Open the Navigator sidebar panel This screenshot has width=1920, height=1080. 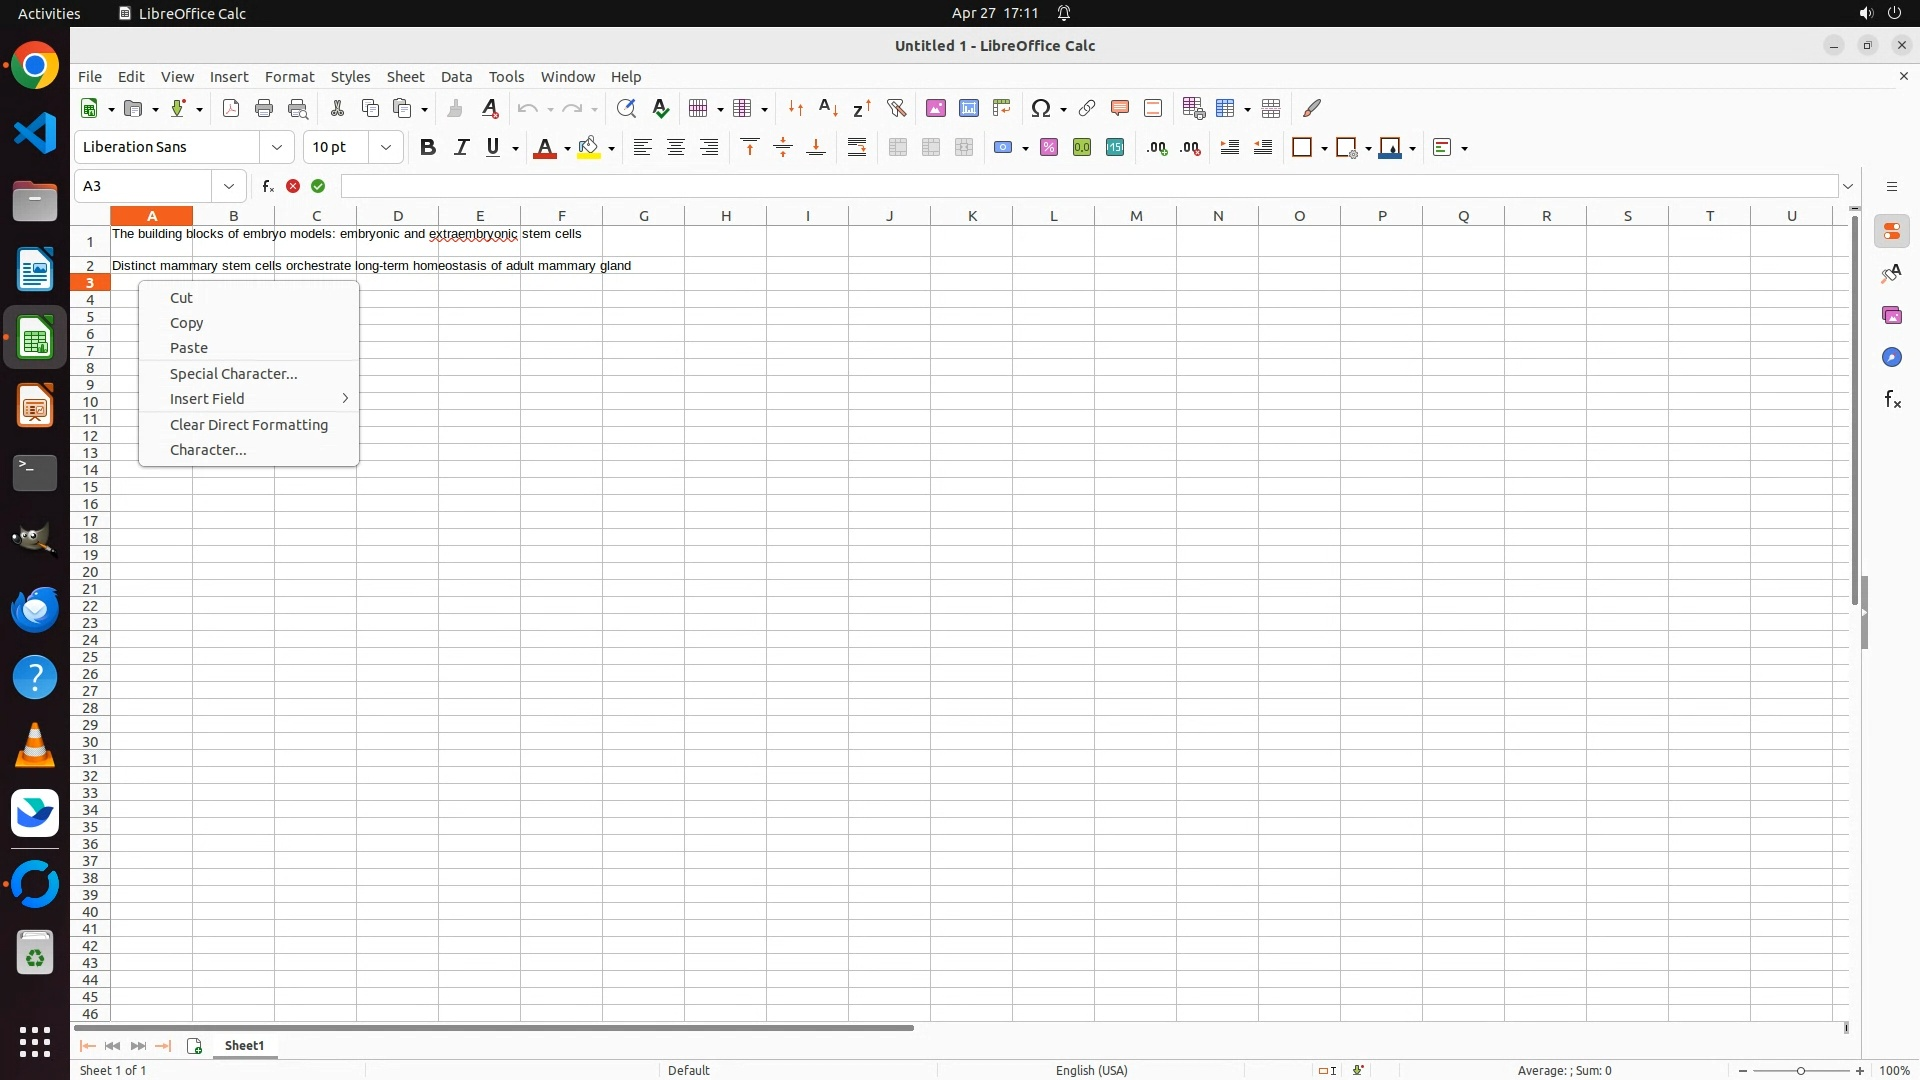tap(1892, 358)
